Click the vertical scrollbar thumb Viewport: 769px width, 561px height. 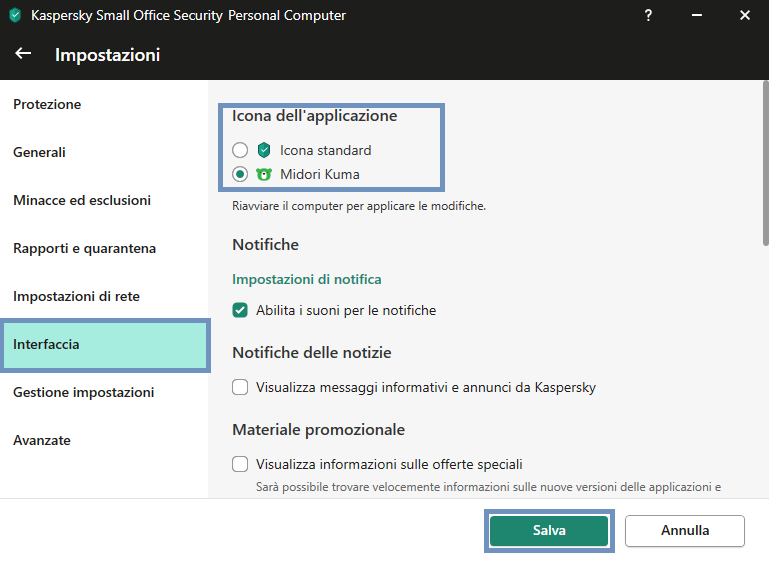point(766,163)
